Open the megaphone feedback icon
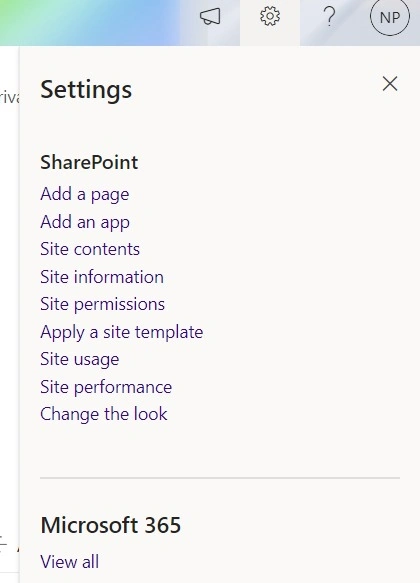The width and height of the screenshot is (420, 583). point(210,17)
